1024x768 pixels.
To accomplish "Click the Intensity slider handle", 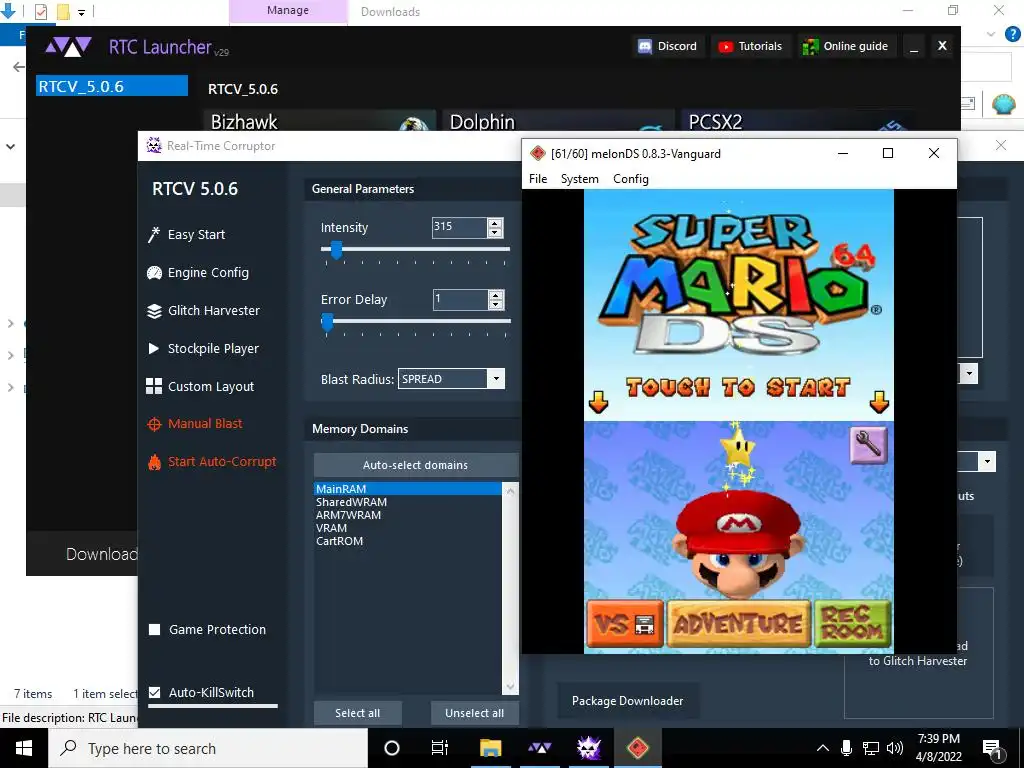I will click(336, 249).
